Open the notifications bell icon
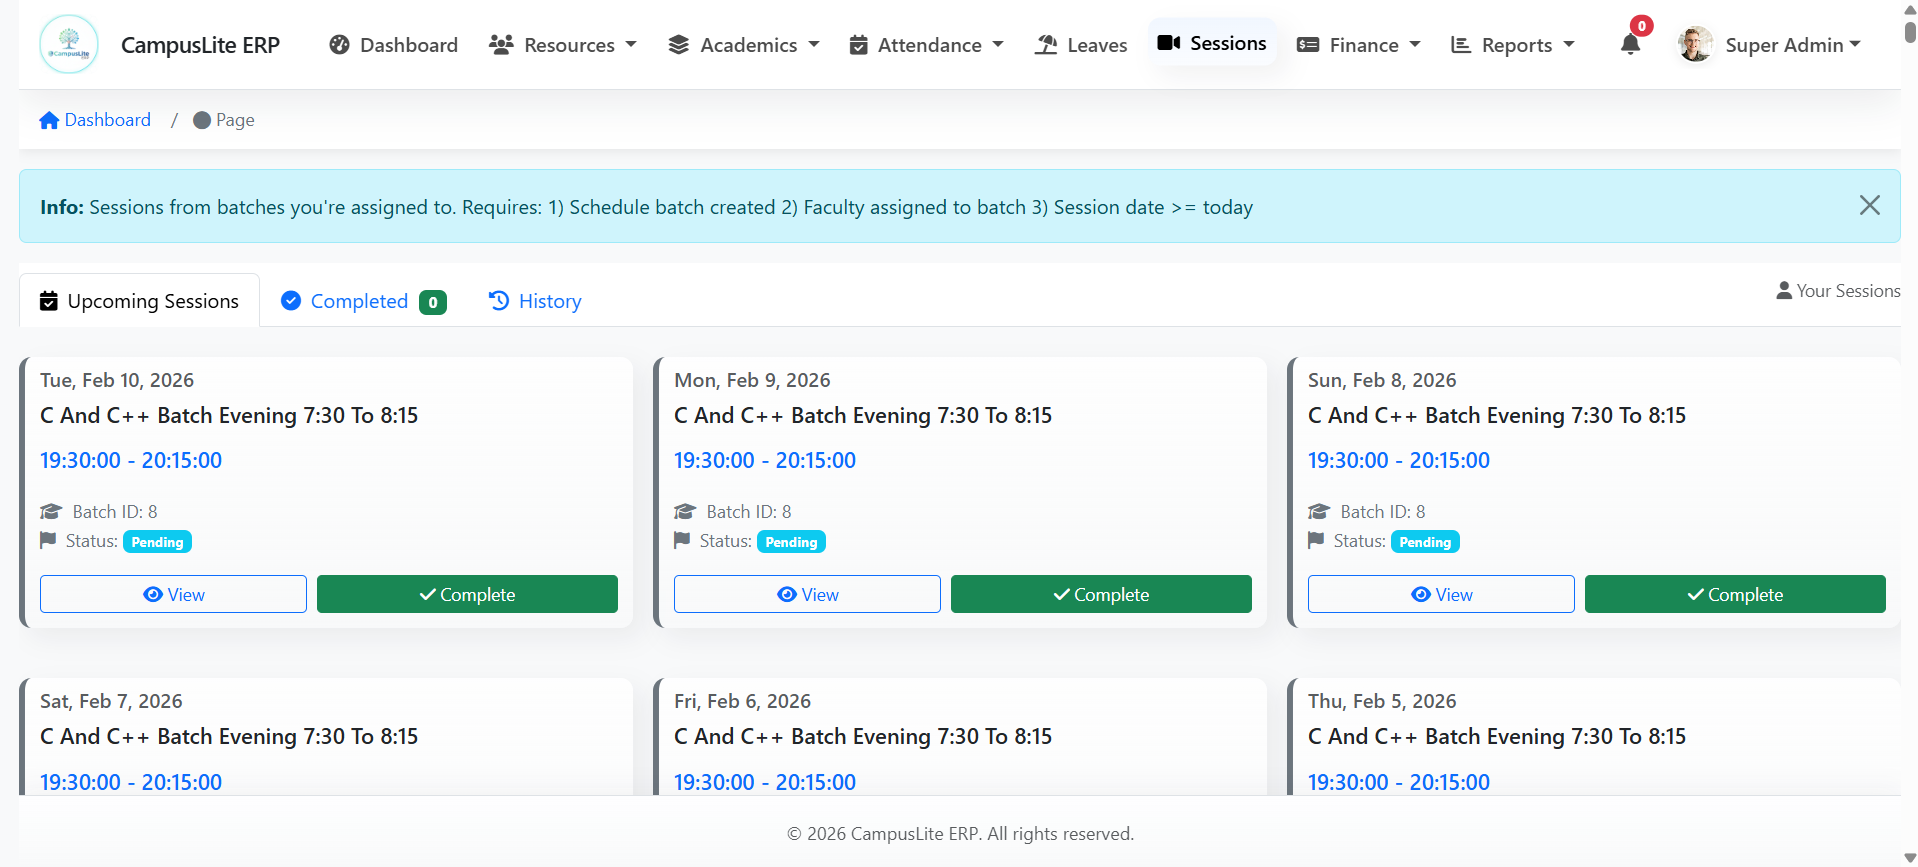 [1630, 44]
